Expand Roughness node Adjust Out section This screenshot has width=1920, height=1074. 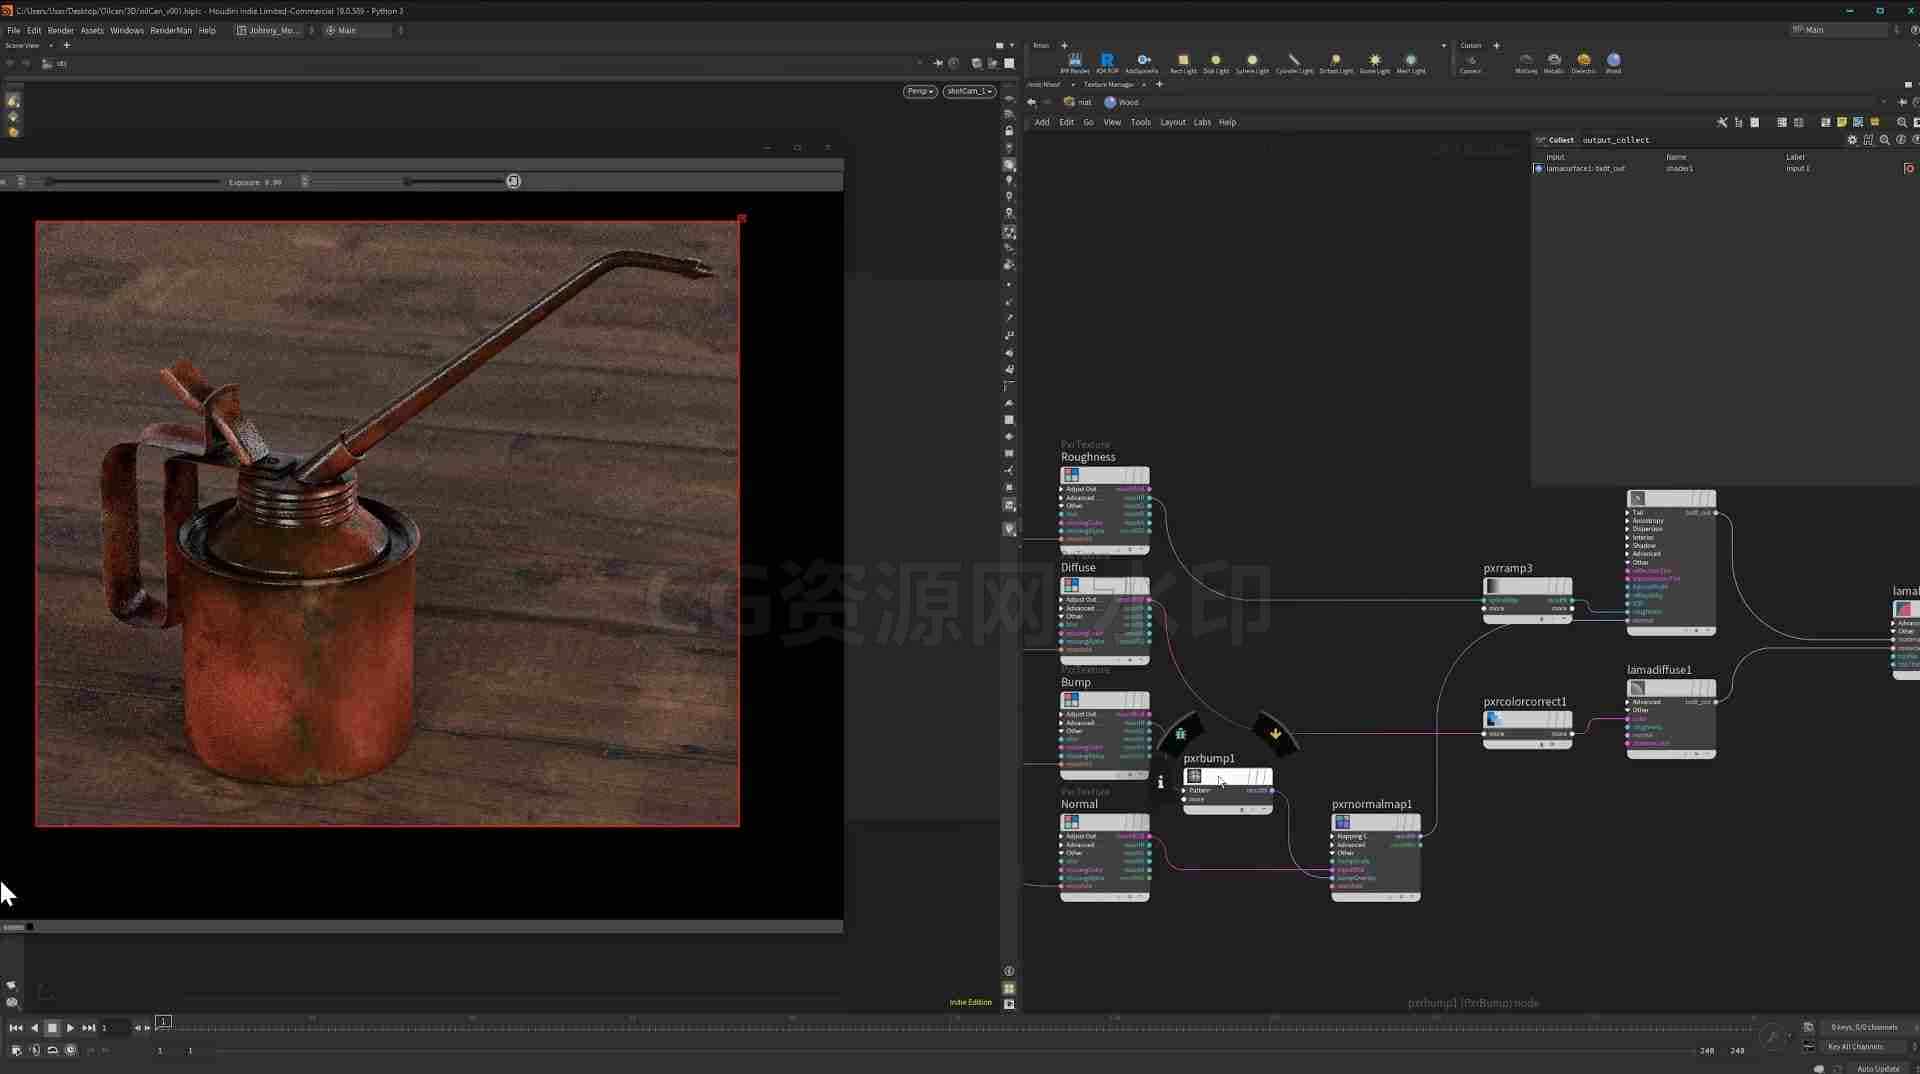pos(1061,489)
